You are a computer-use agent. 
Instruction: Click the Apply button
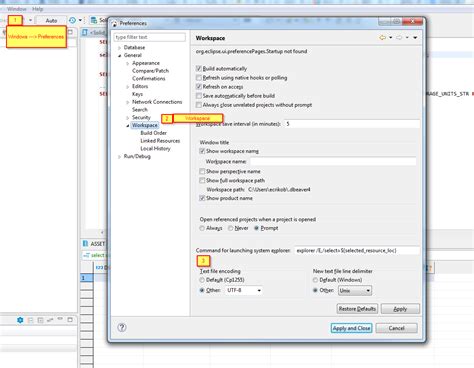coord(400,309)
